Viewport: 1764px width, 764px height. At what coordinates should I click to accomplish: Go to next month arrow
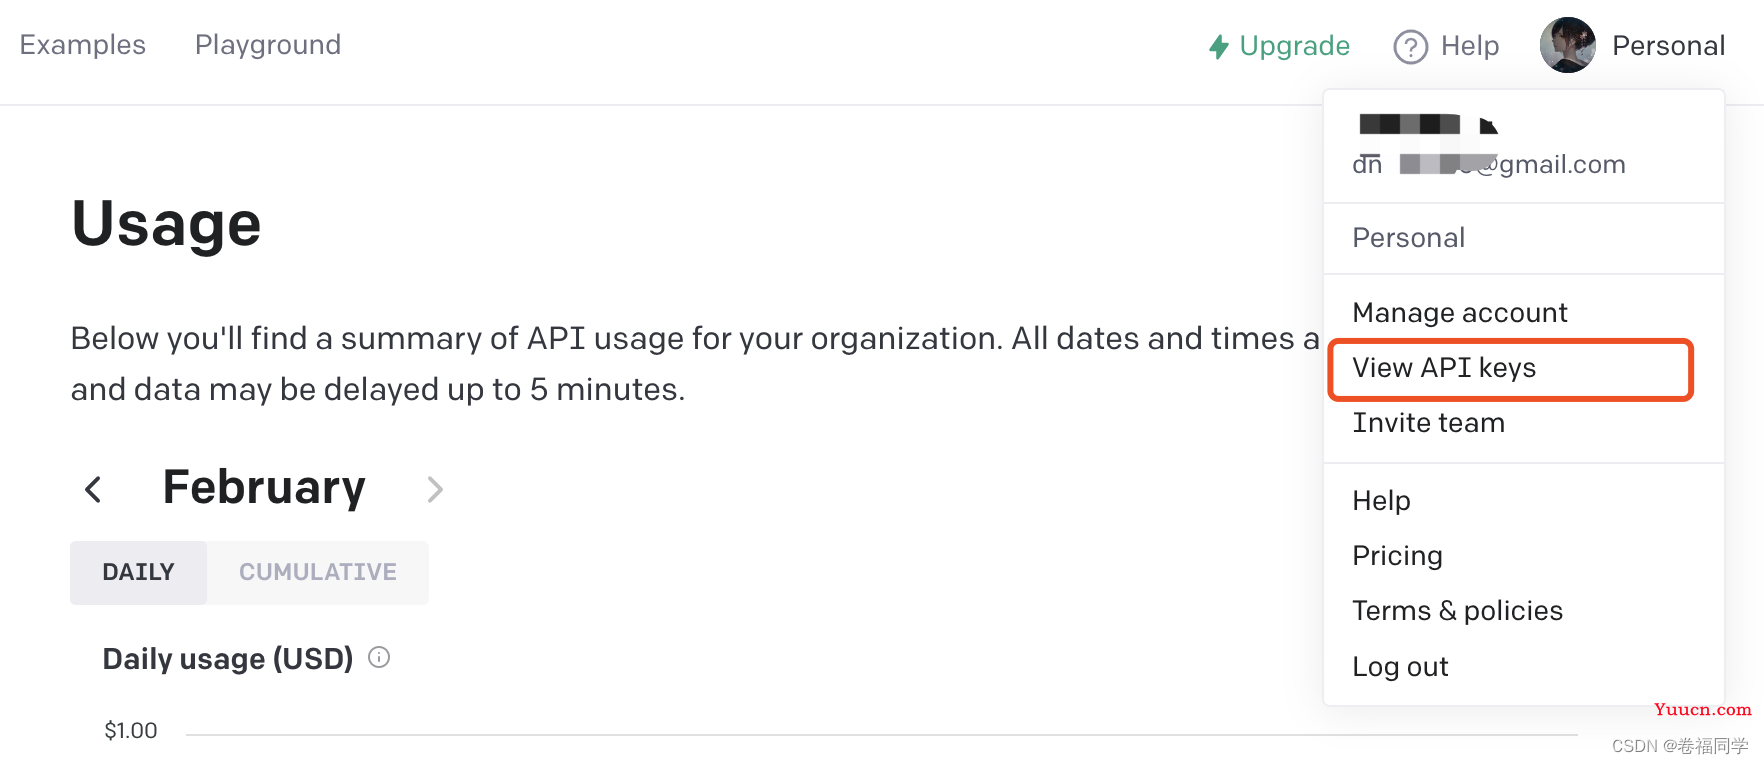coord(434,489)
